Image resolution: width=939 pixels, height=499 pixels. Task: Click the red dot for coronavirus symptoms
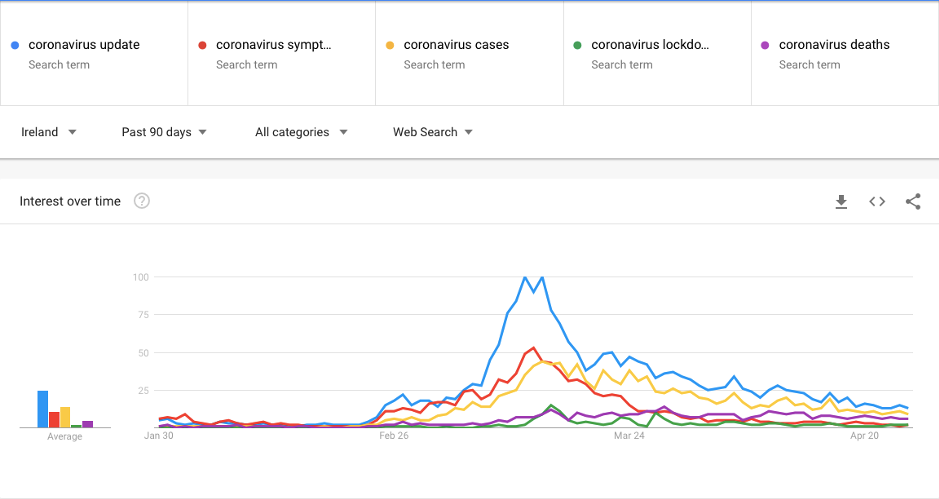[x=203, y=45]
